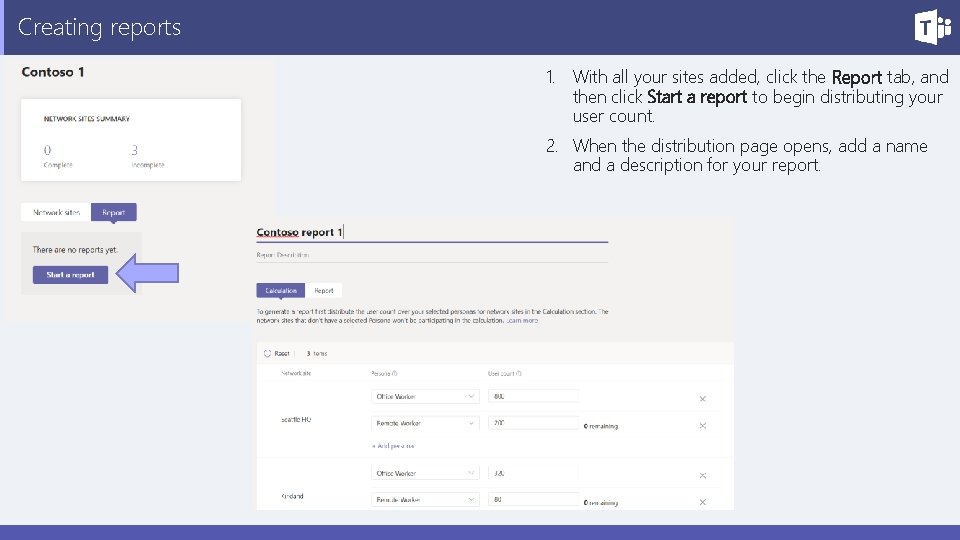Click the User count column info icon

[519, 373]
